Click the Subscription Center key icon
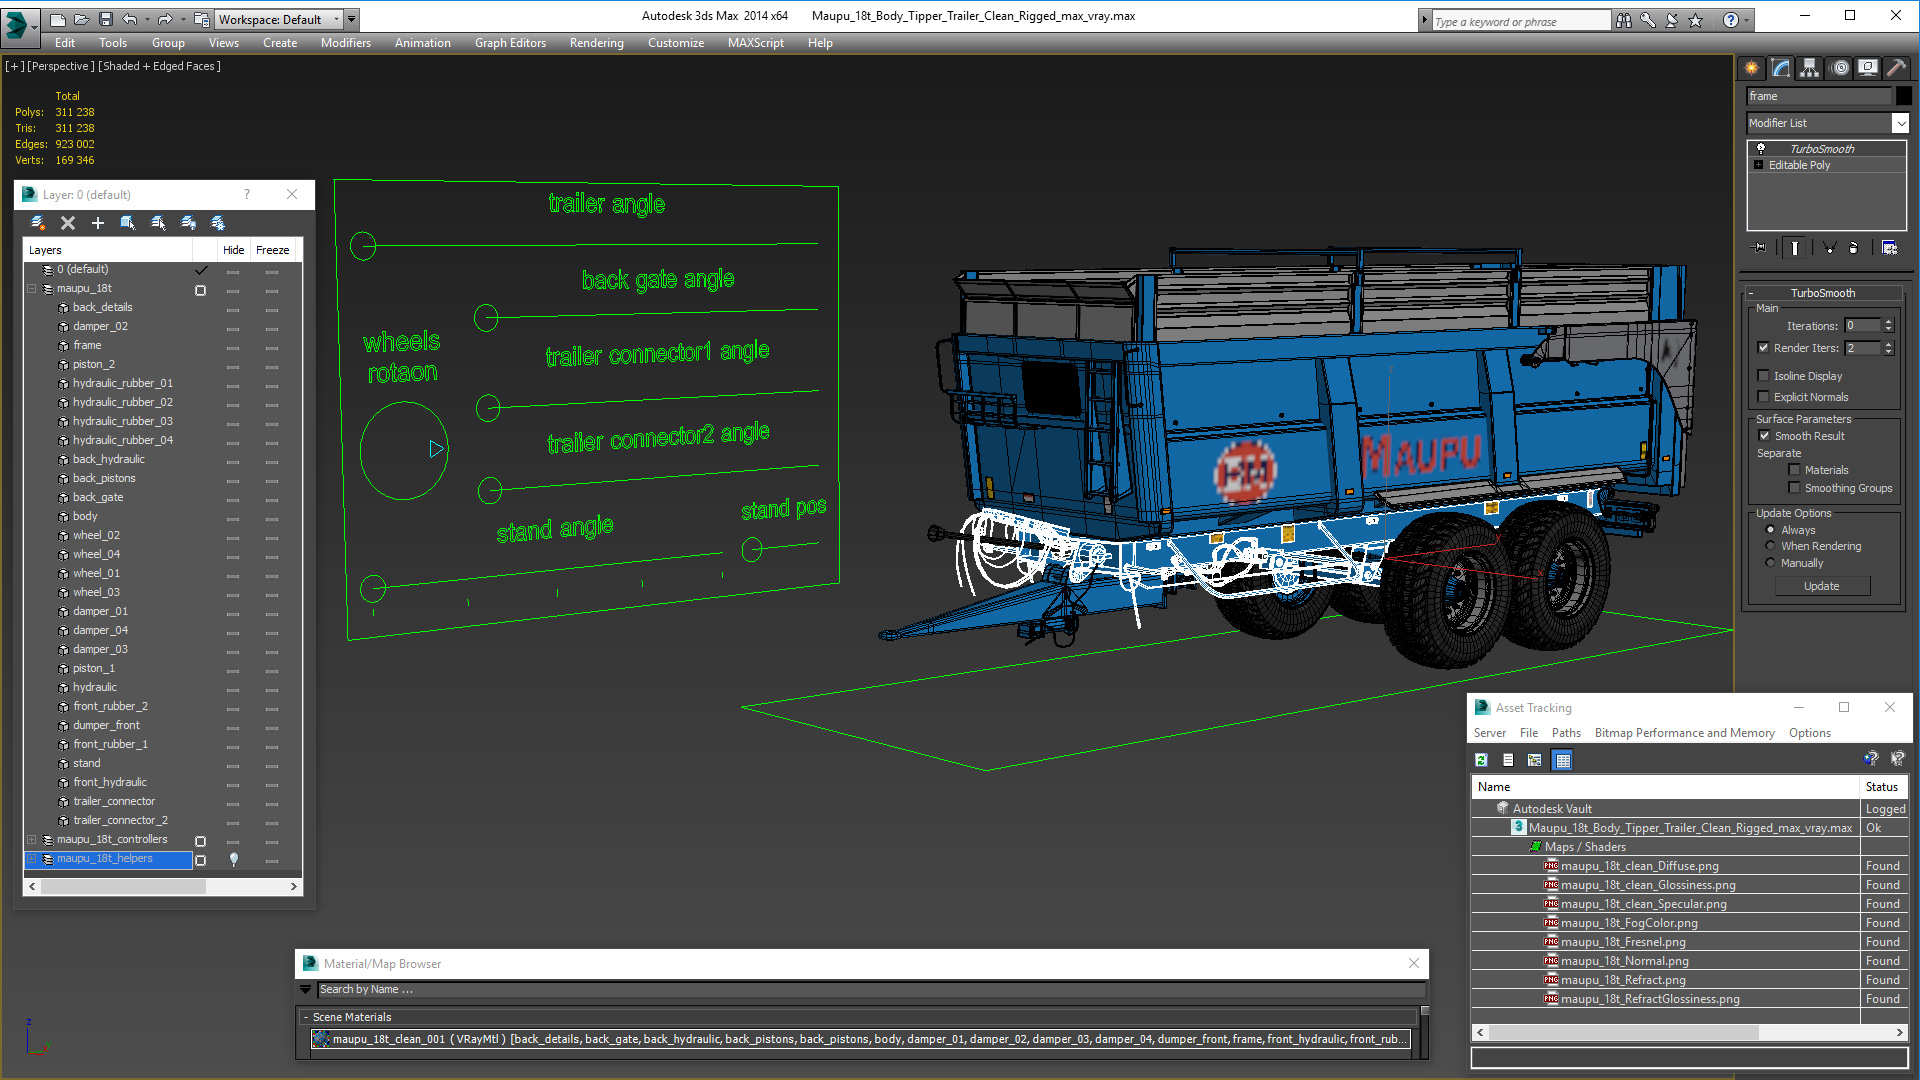This screenshot has height=1080, width=1920. coord(1648,20)
